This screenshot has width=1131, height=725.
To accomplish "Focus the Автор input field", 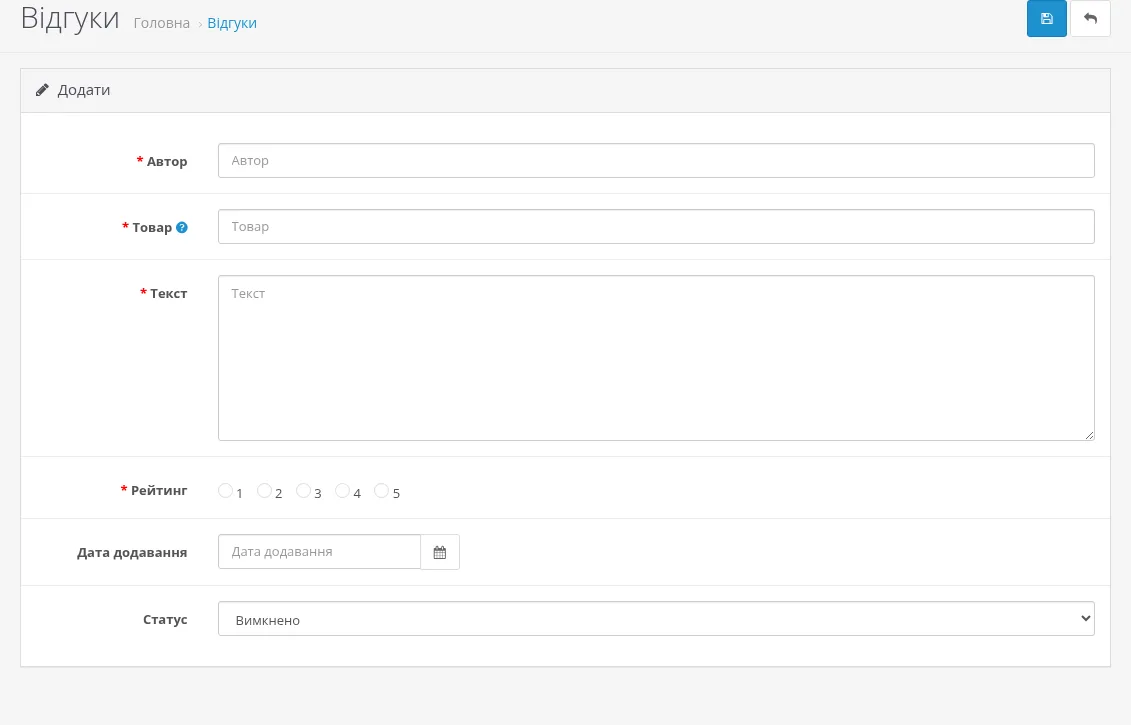I will 656,160.
